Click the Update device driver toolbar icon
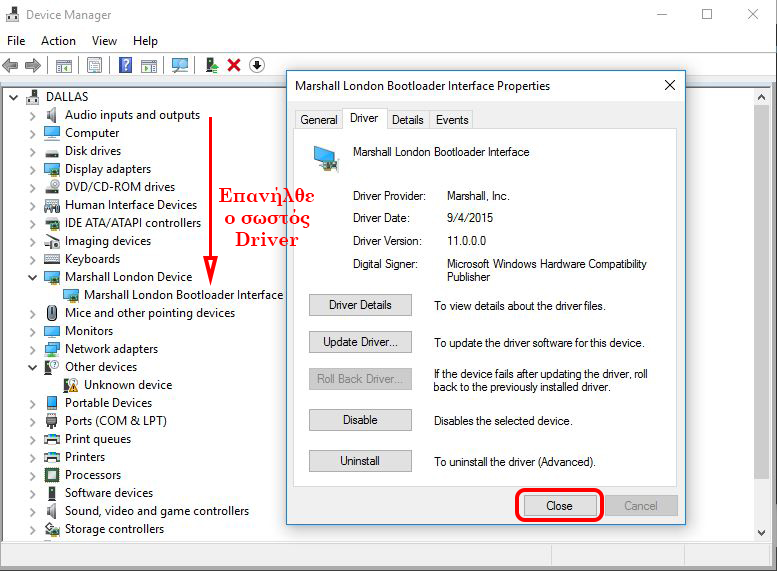Viewport: 777px width, 571px height. pyautogui.click(x=212, y=65)
